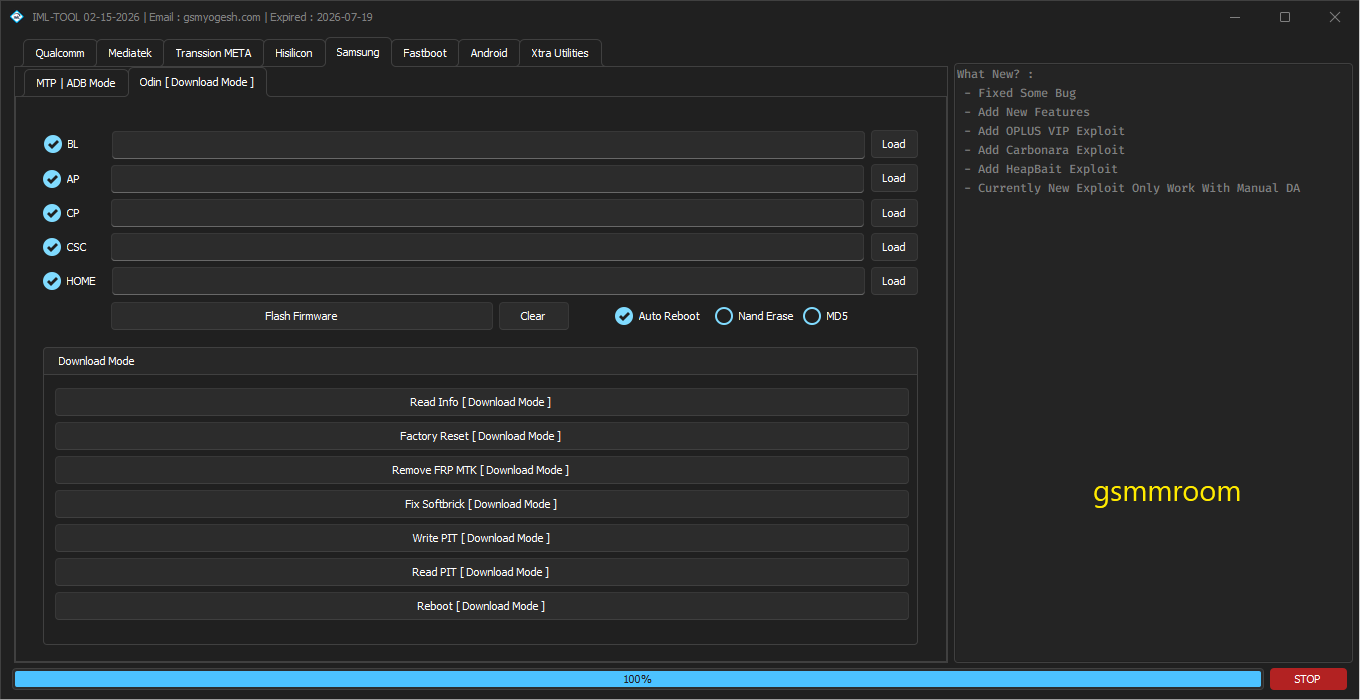Toggle the CP checkbox
This screenshot has height=700, width=1360.
coord(53,213)
